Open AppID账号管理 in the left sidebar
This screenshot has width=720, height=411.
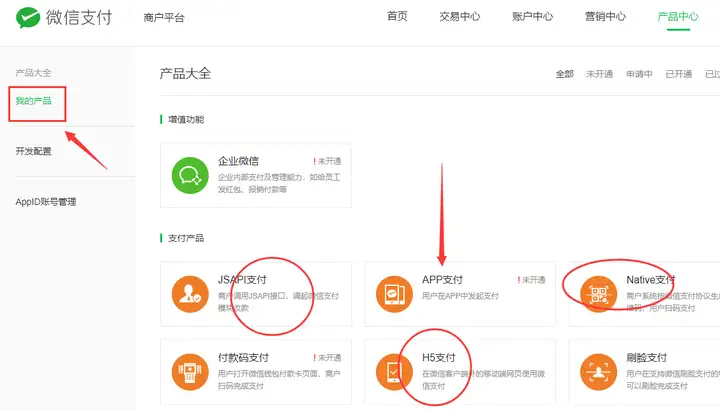[x=46, y=202]
